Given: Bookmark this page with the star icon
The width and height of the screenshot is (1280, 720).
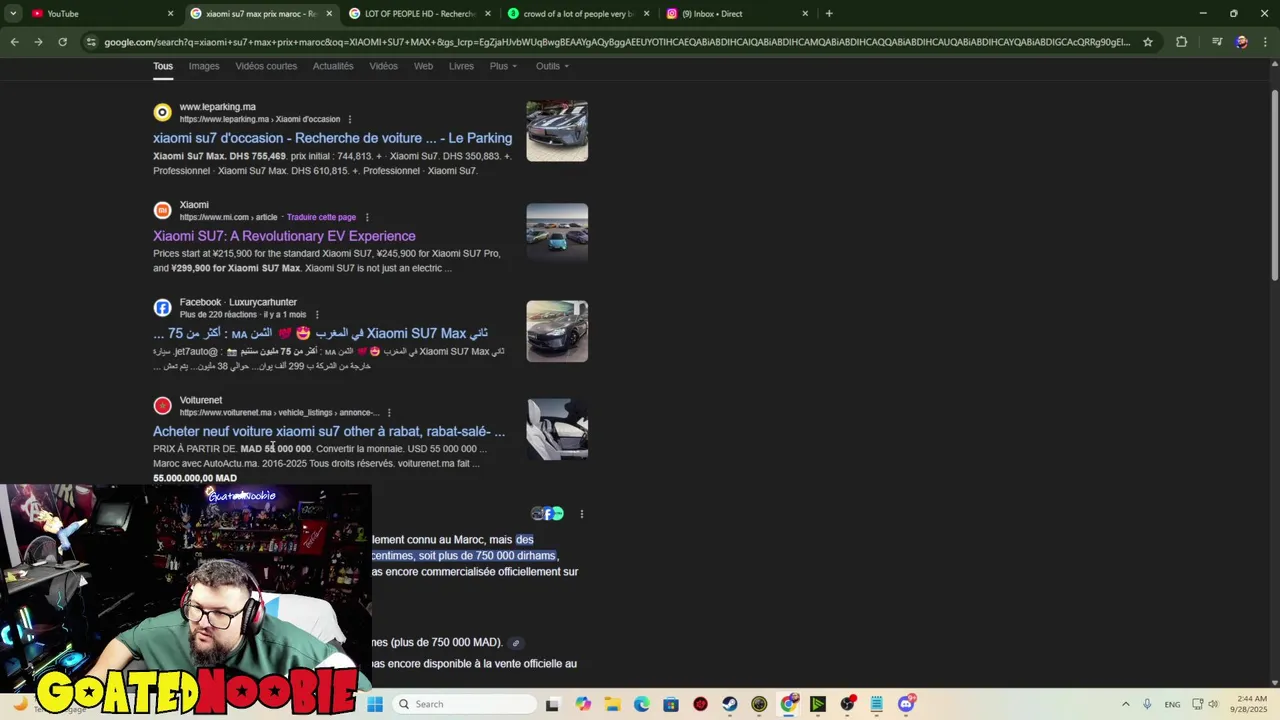Looking at the screenshot, I should tap(1148, 42).
